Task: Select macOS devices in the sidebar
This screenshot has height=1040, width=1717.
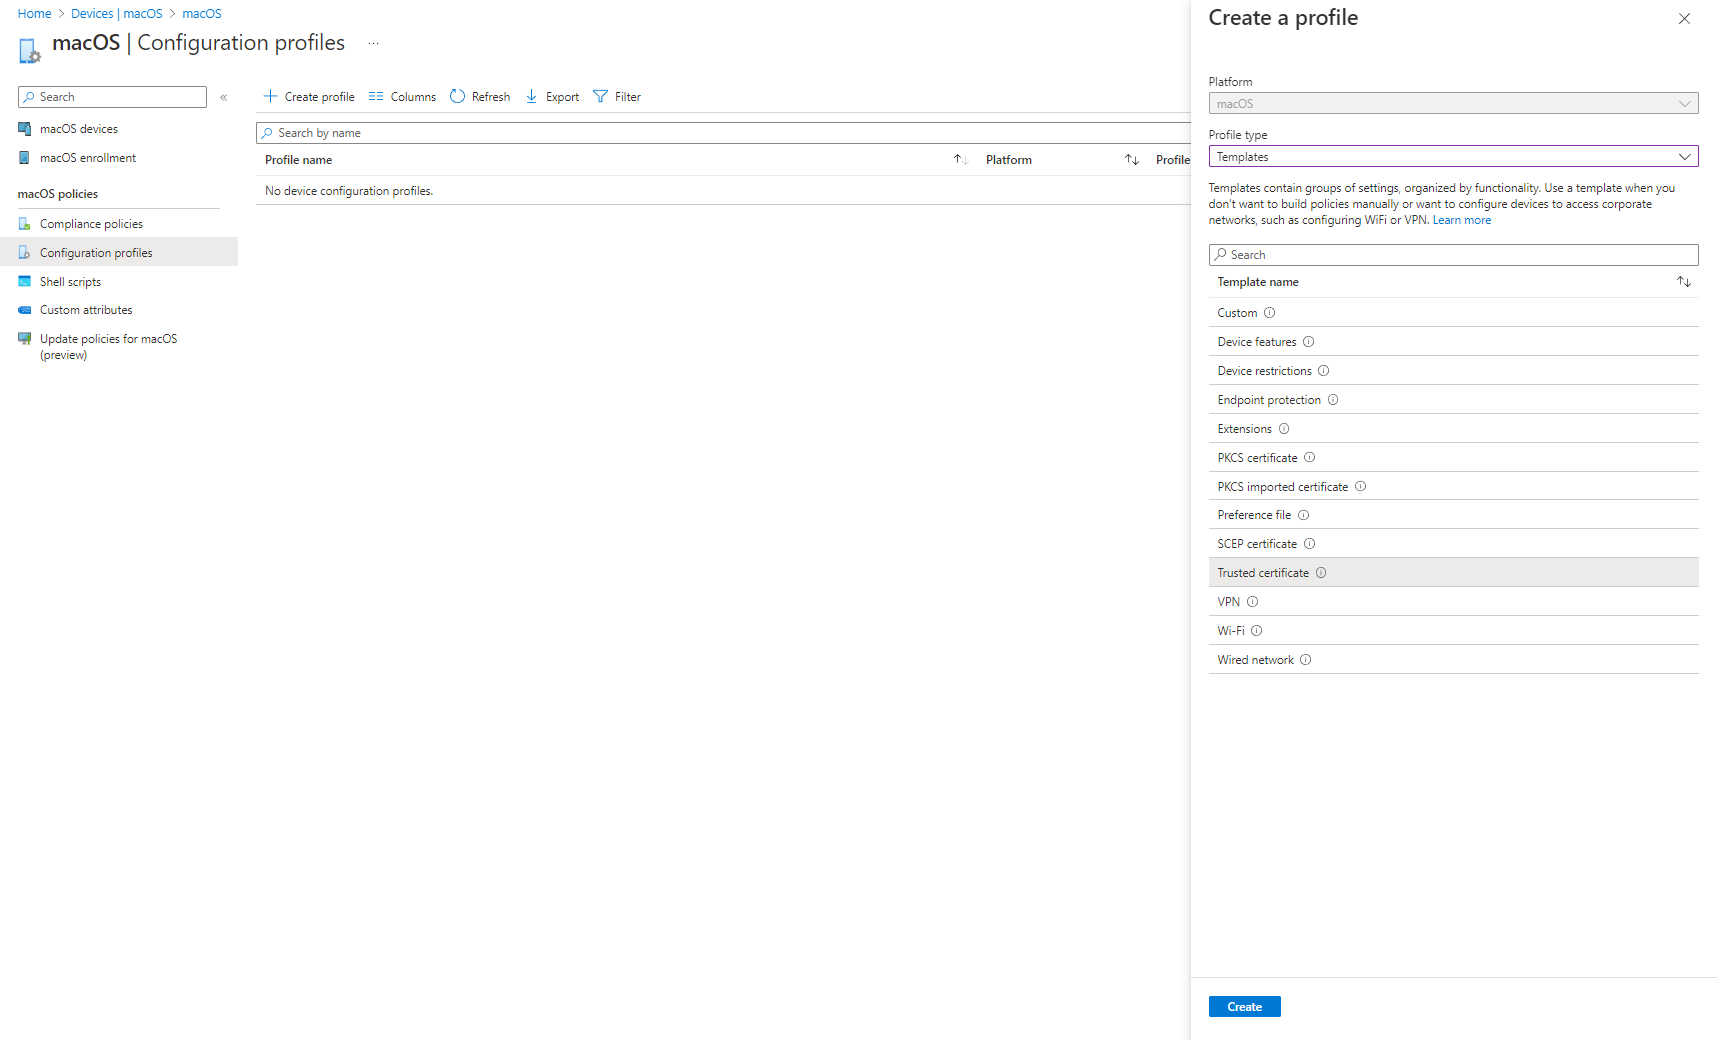Action: click(79, 128)
